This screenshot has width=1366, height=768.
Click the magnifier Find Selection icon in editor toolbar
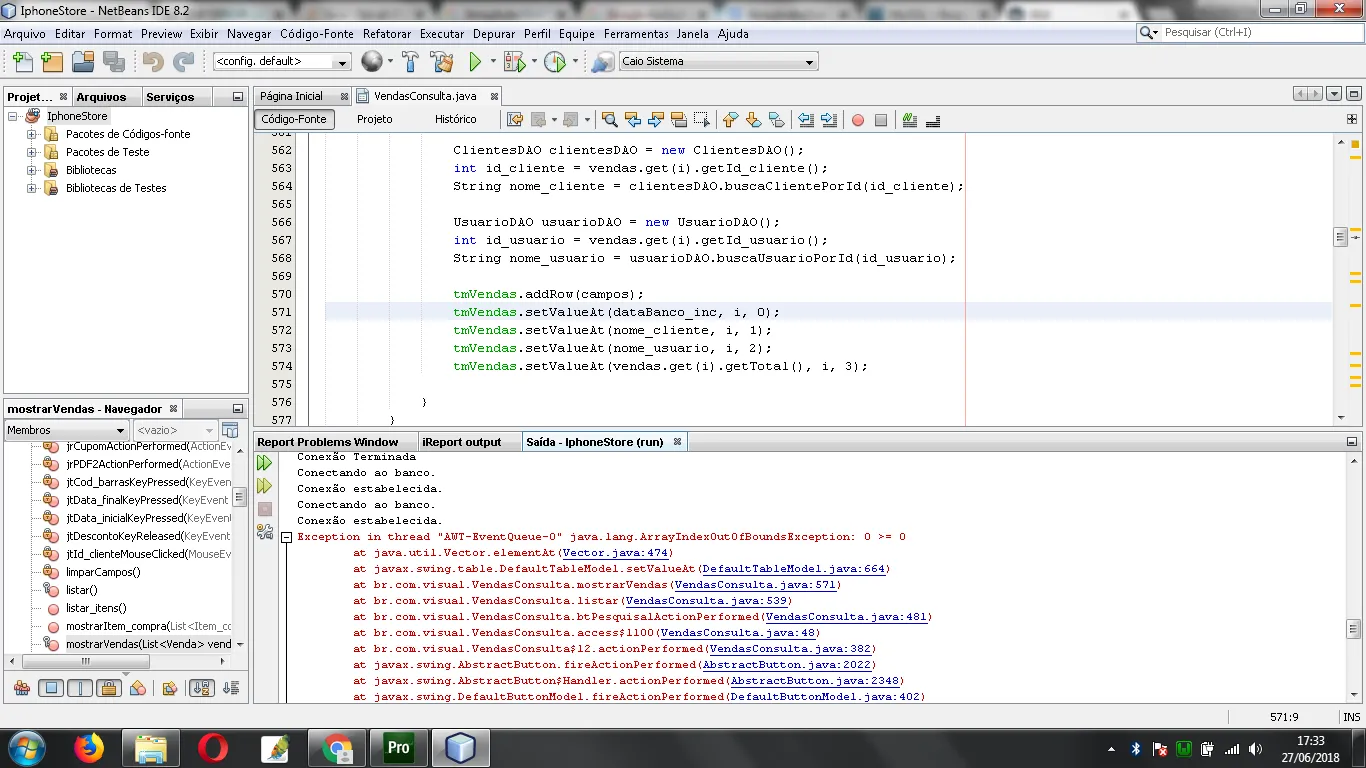pyautogui.click(x=609, y=120)
